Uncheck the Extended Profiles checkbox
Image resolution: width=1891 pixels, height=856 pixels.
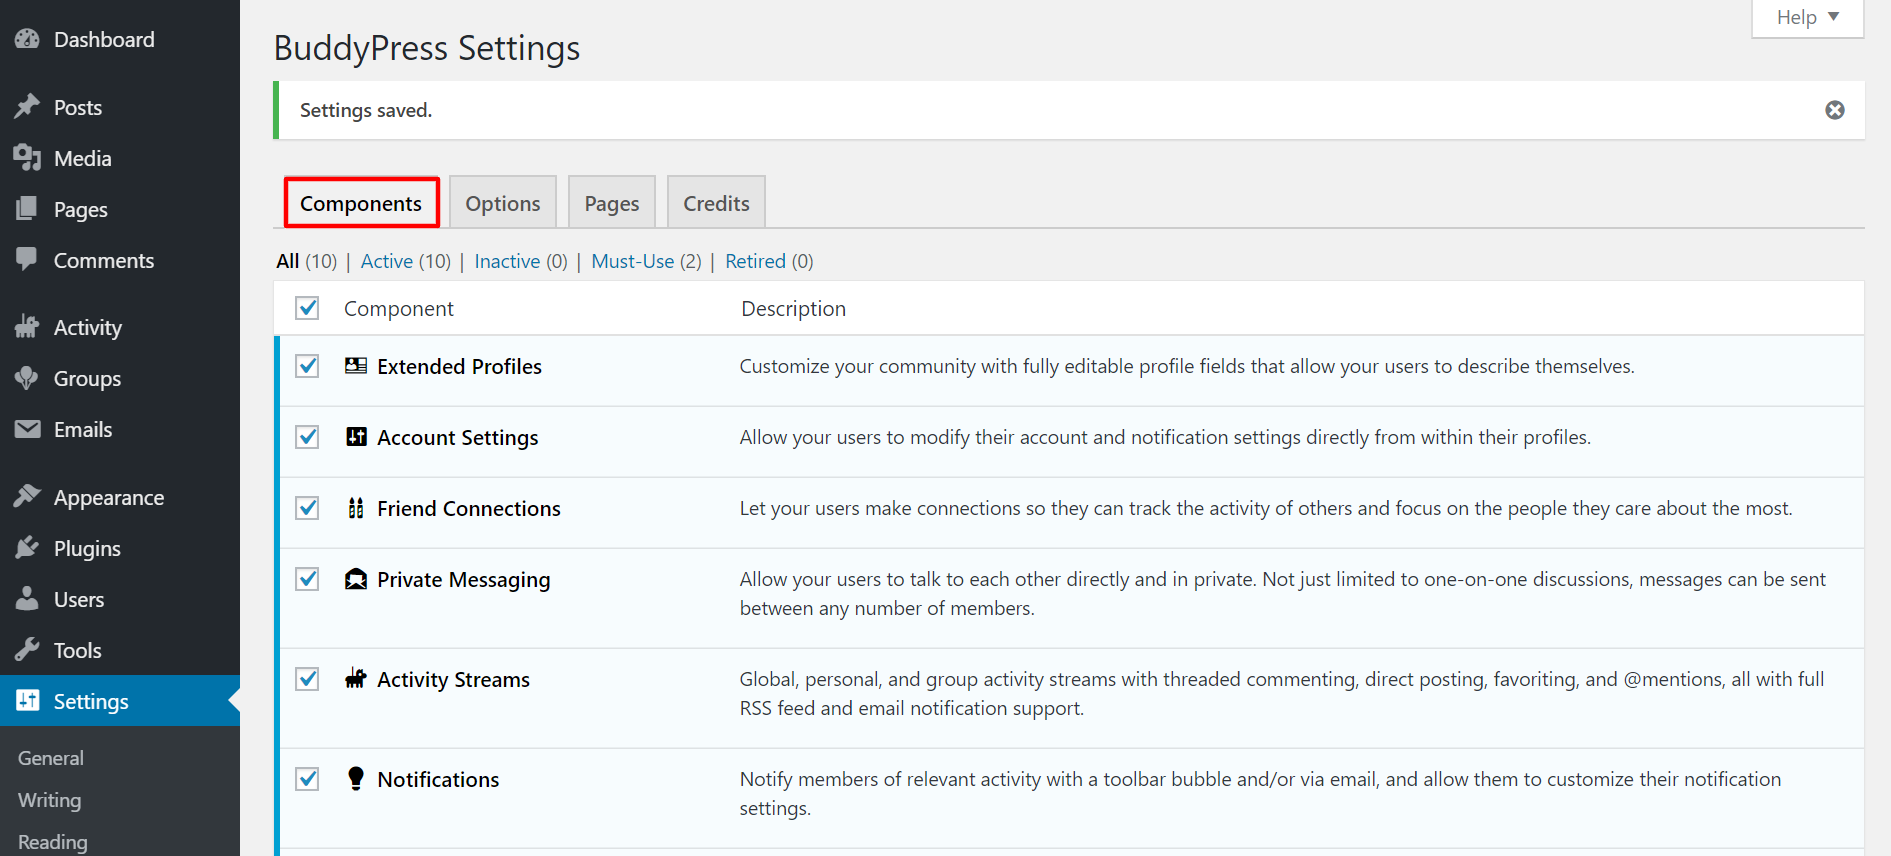pos(308,366)
